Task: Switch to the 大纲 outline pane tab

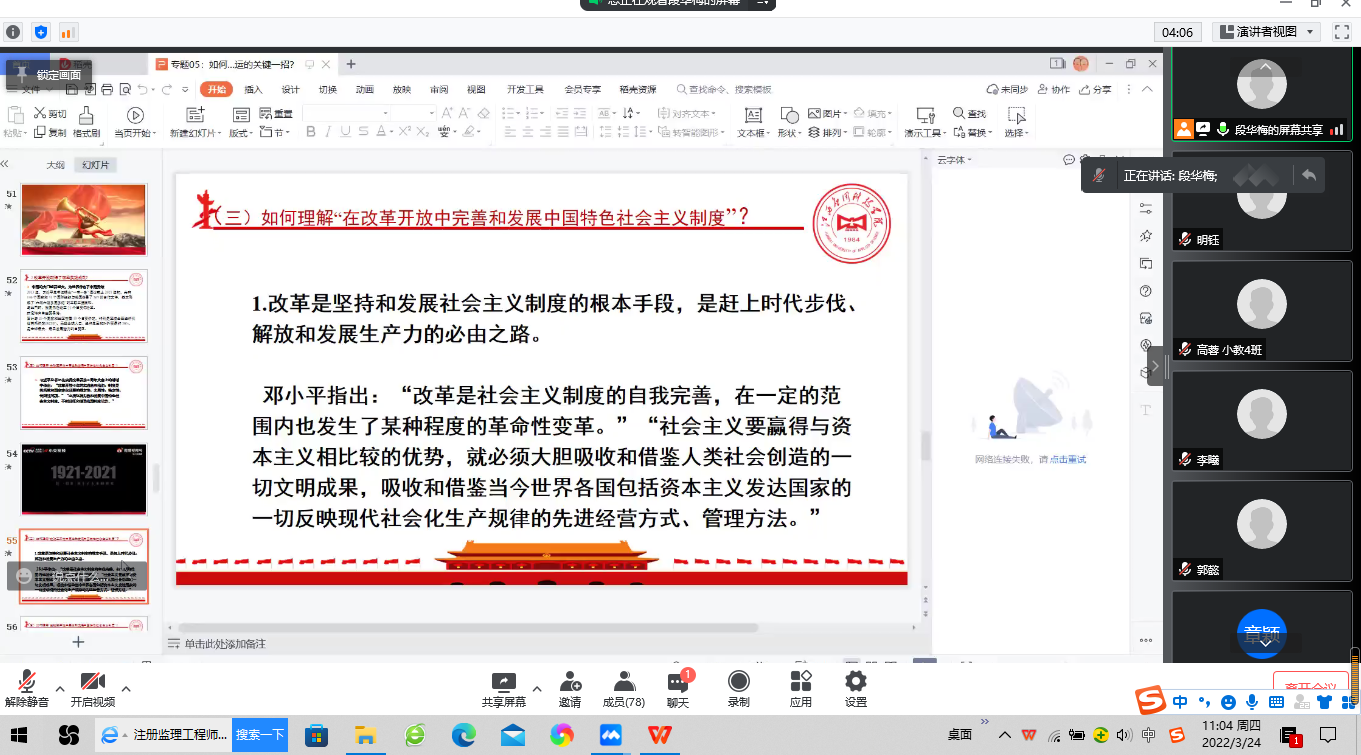Action: pyautogui.click(x=56, y=165)
